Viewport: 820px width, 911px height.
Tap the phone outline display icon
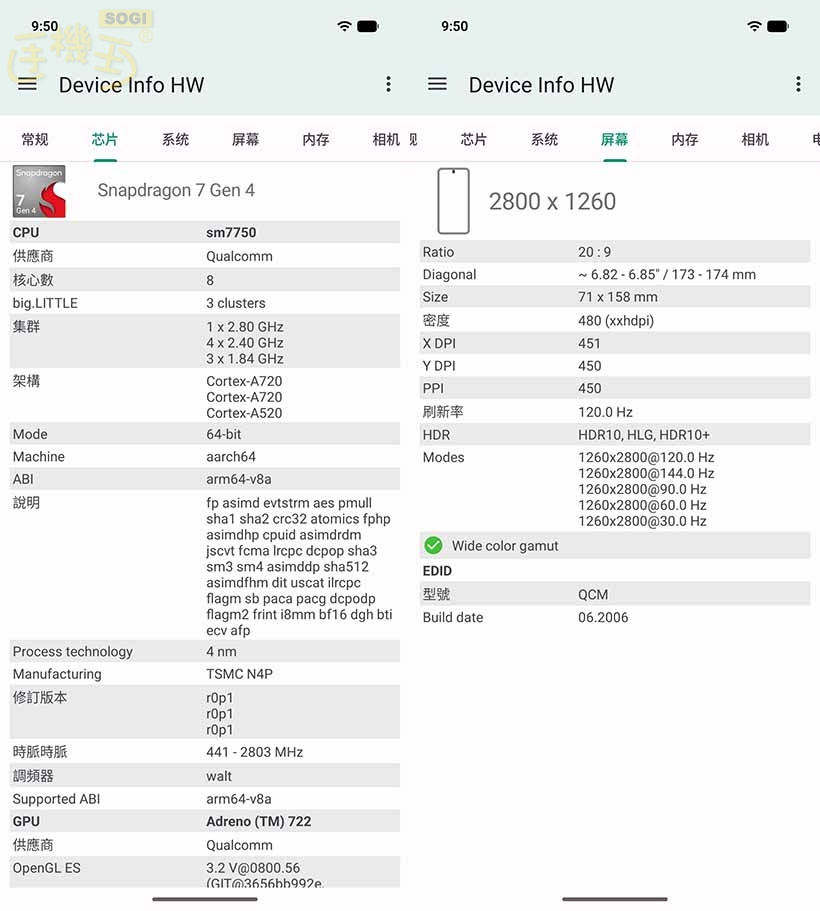point(453,201)
